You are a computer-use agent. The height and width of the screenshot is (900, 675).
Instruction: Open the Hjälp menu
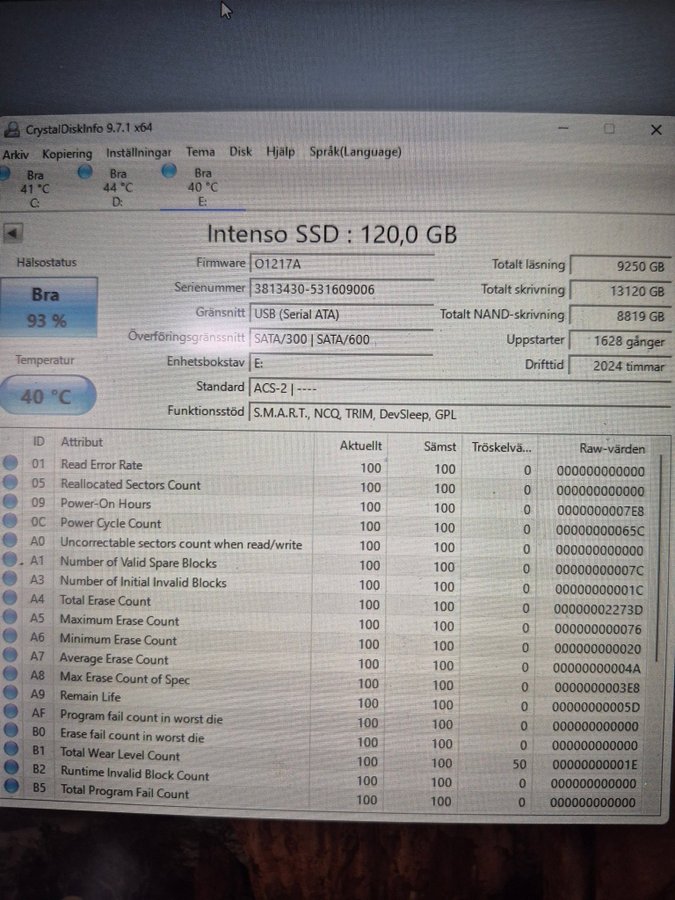click(281, 152)
